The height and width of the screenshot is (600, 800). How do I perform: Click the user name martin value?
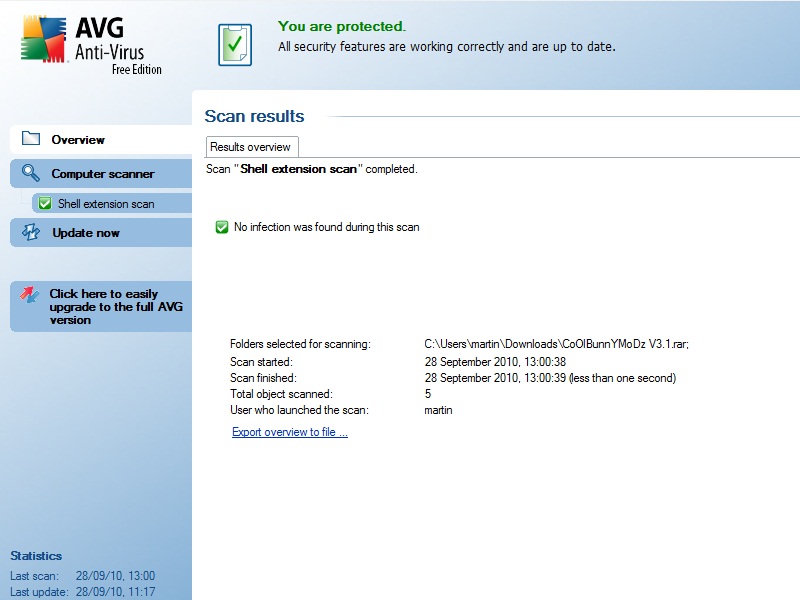pos(438,410)
